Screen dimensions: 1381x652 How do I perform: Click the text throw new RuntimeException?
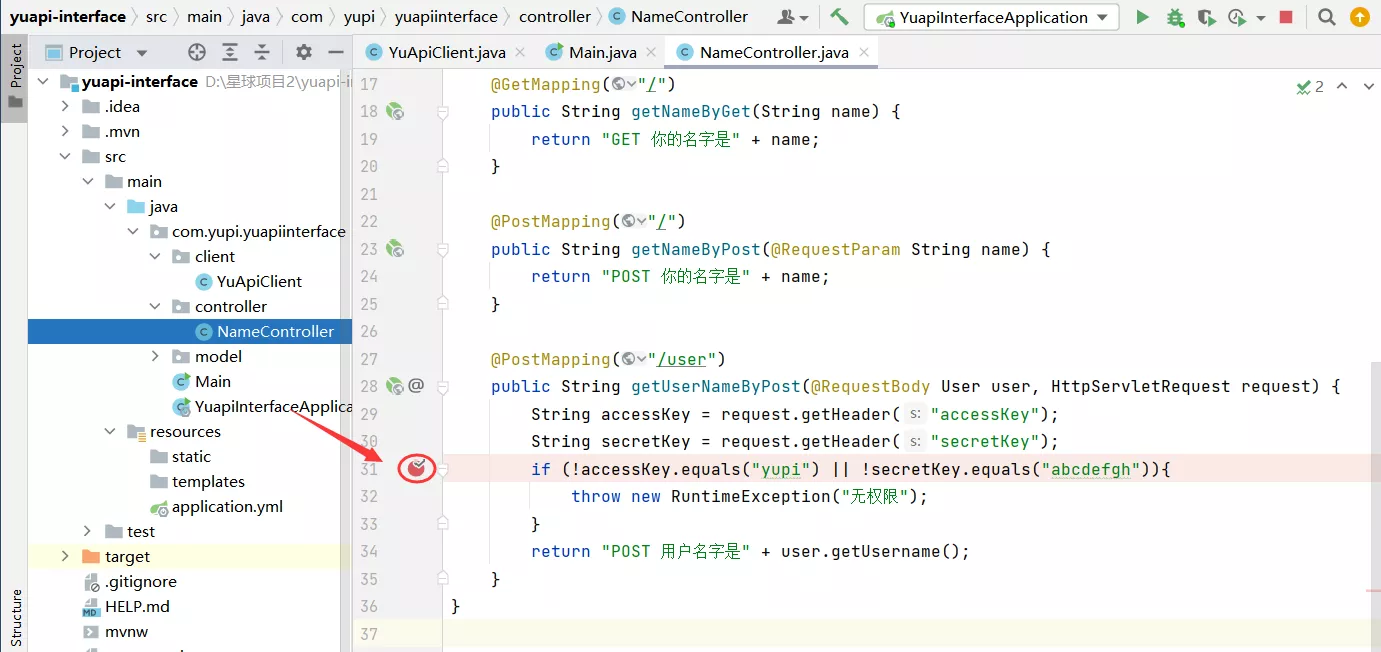coord(699,496)
